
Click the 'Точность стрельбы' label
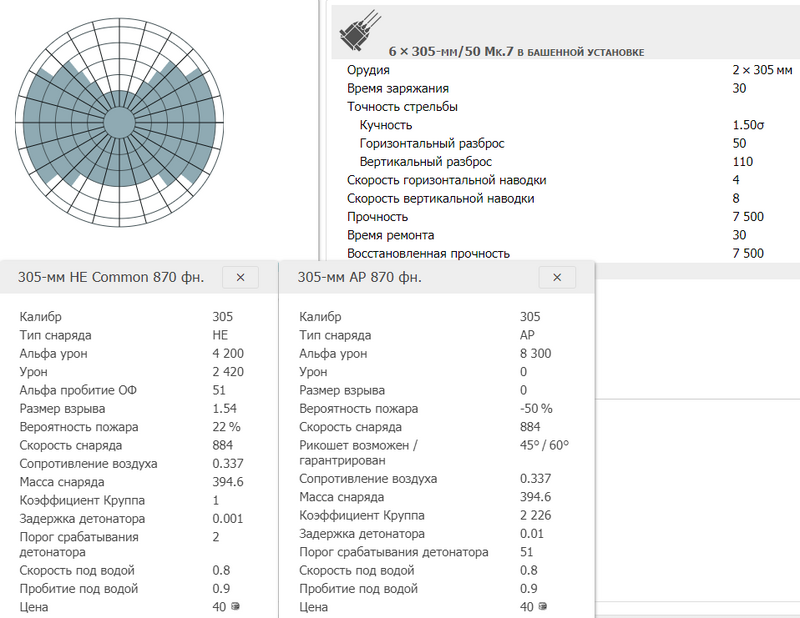pos(402,107)
